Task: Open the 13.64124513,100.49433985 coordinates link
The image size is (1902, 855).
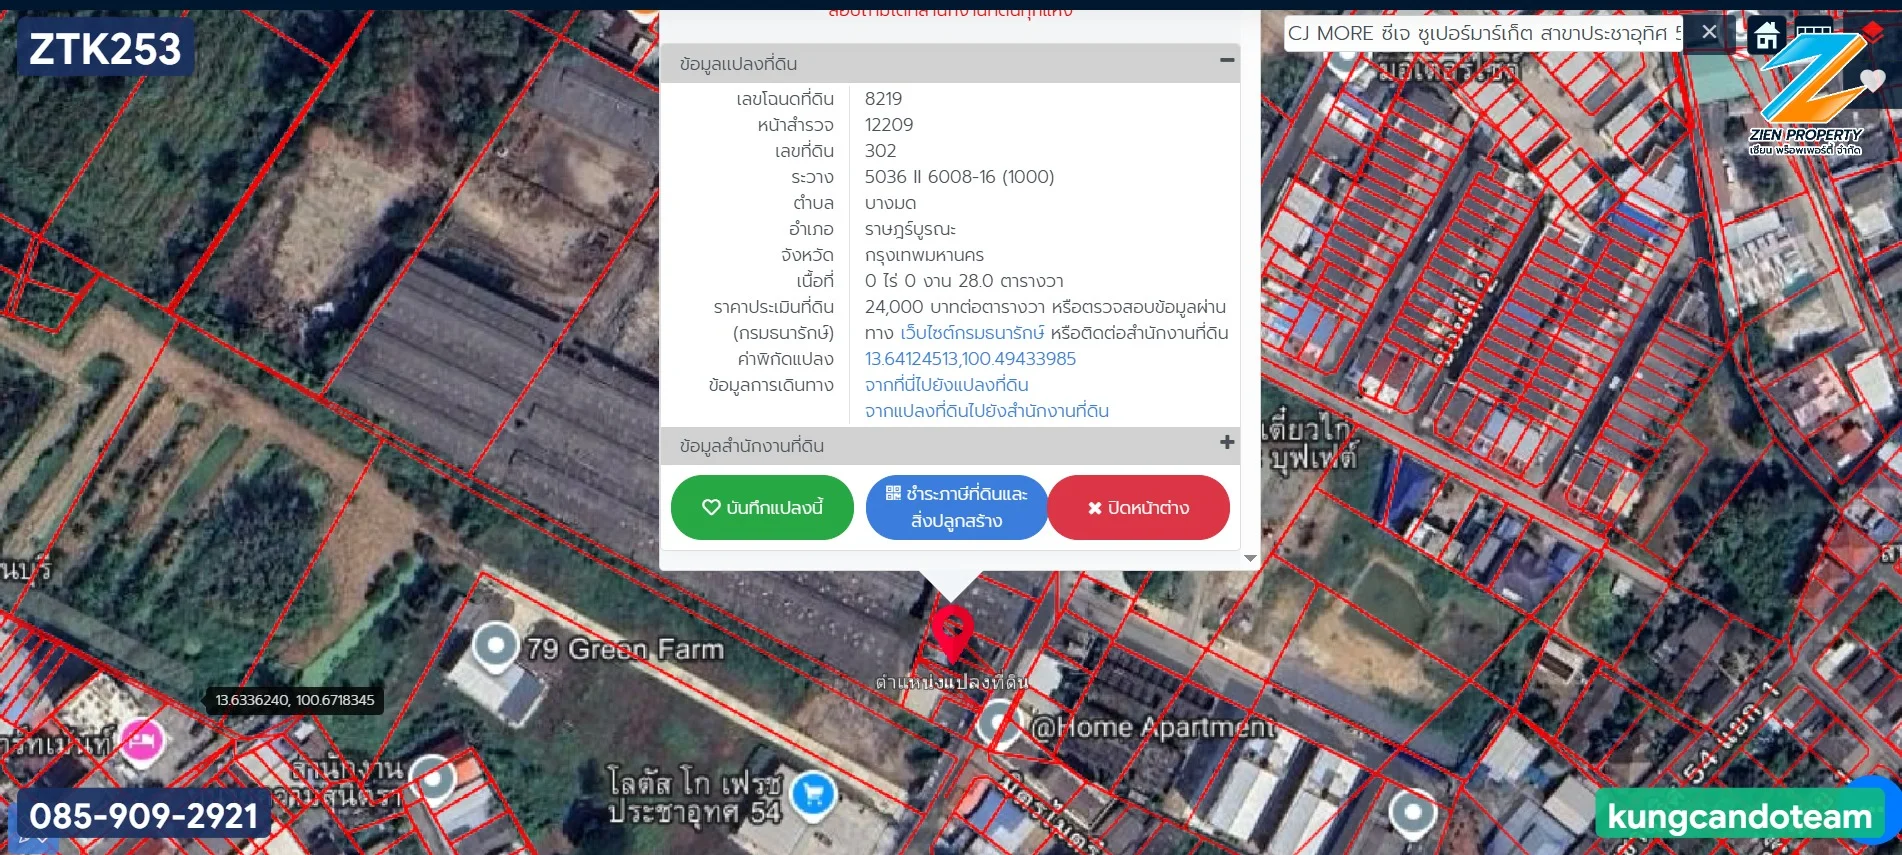Action: coord(970,359)
